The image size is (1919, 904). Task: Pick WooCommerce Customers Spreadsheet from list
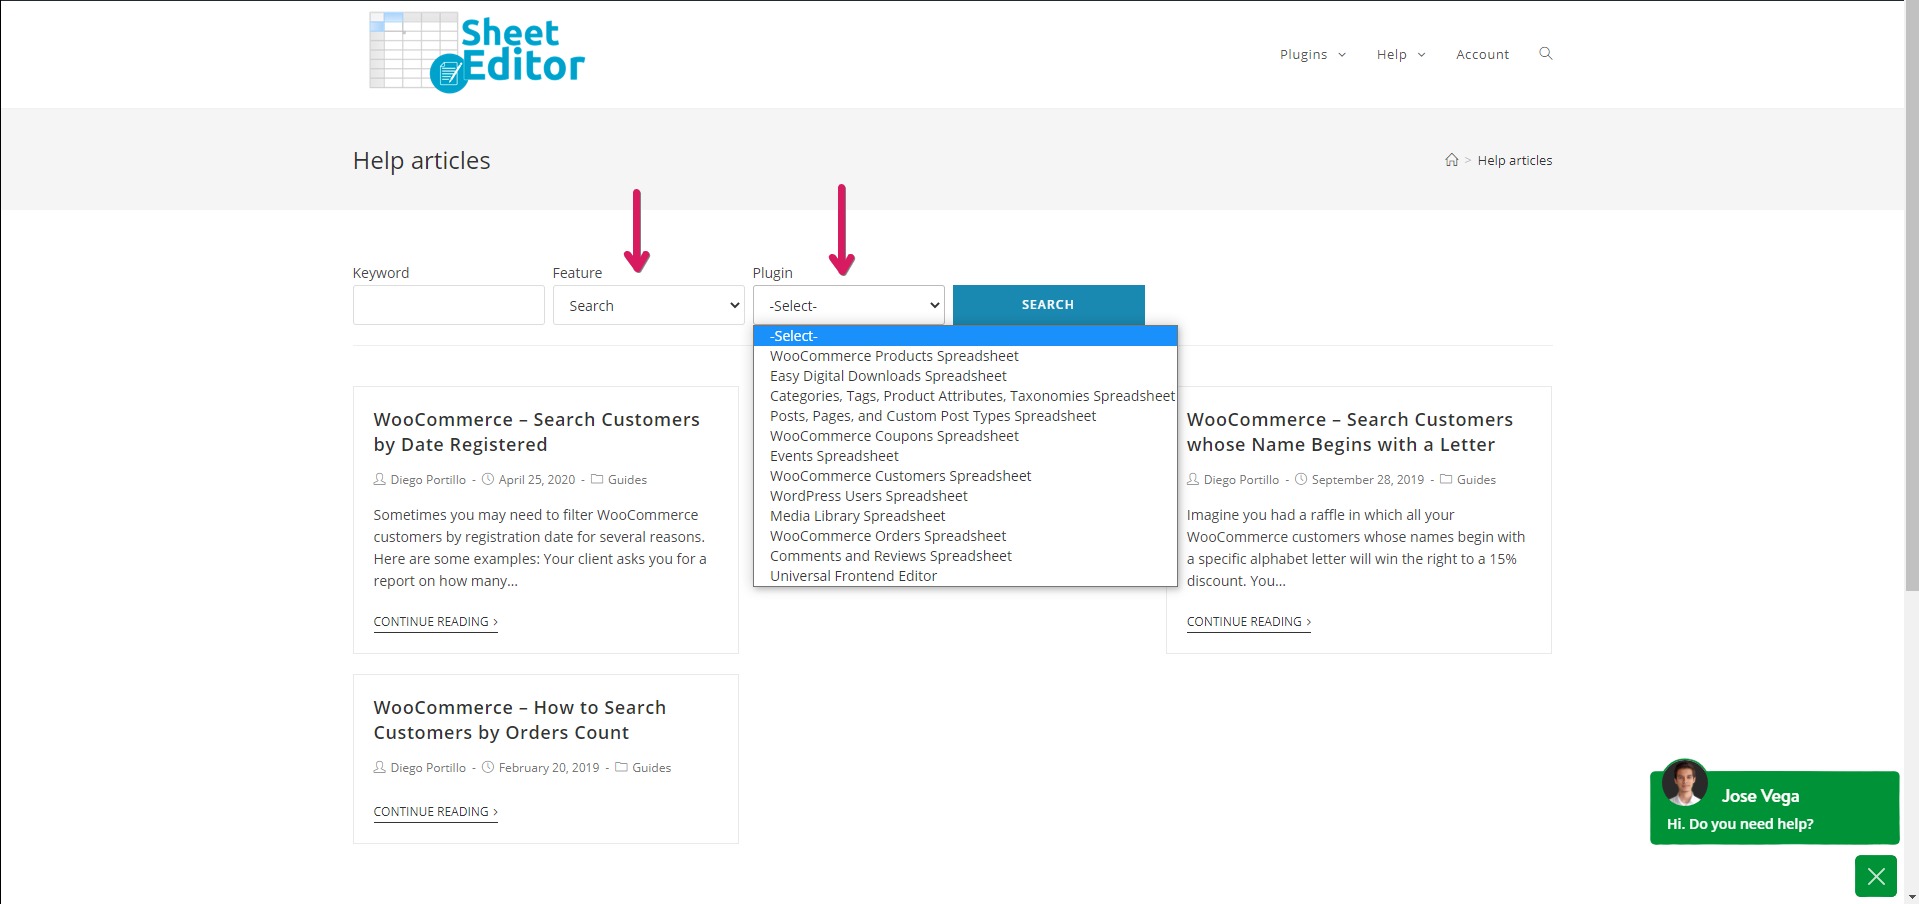tap(900, 476)
